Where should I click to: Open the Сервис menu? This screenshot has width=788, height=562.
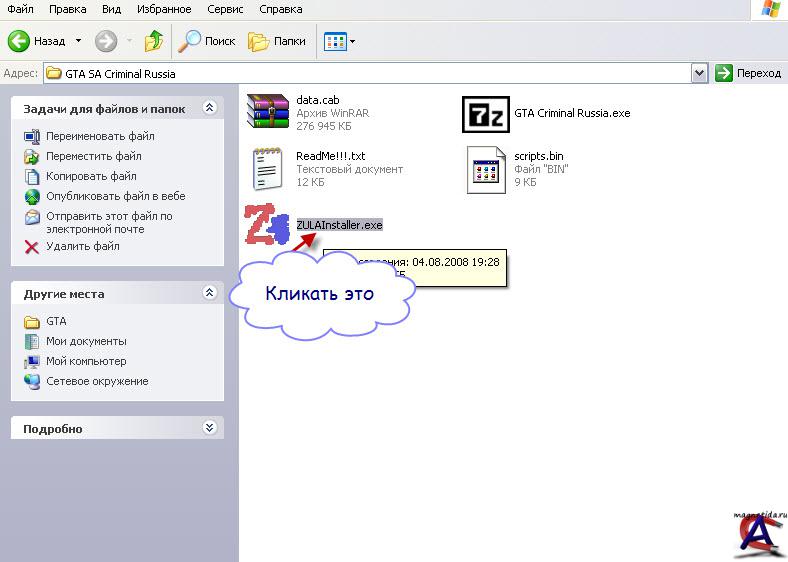pyautogui.click(x=225, y=9)
